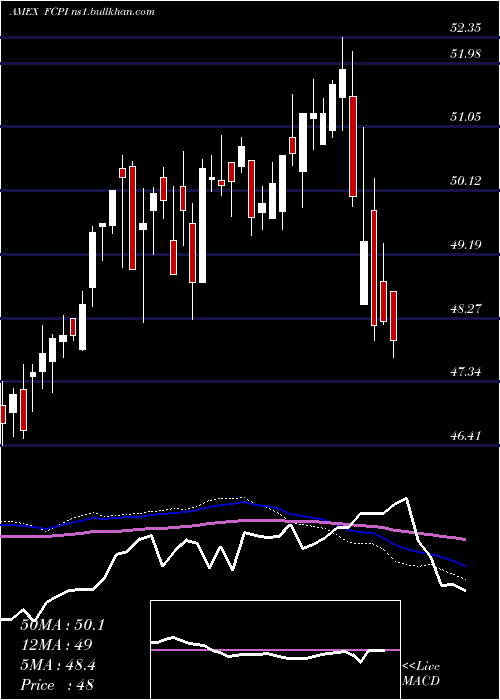Viewport: 500px width, 700px height.
Task: Click the 12MA : 49 readout
Action: [x=56, y=645]
